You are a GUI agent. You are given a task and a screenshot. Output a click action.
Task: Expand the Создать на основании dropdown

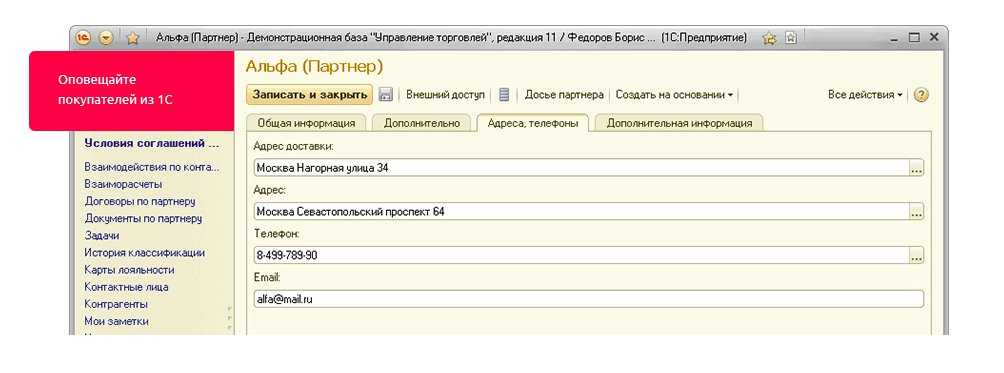pos(674,95)
